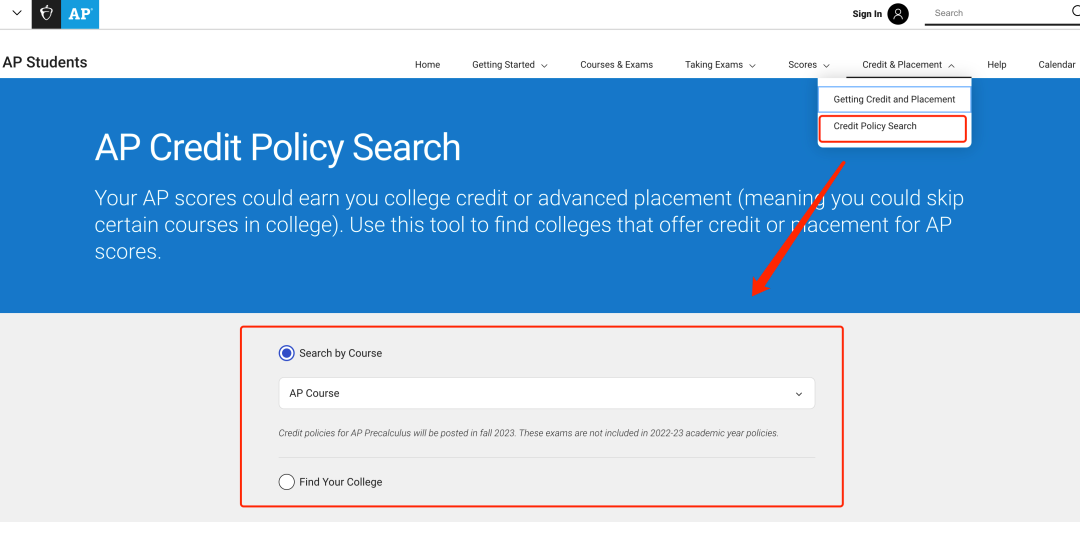Click the College Board acorn logo
The width and height of the screenshot is (1080, 544).
tap(46, 14)
